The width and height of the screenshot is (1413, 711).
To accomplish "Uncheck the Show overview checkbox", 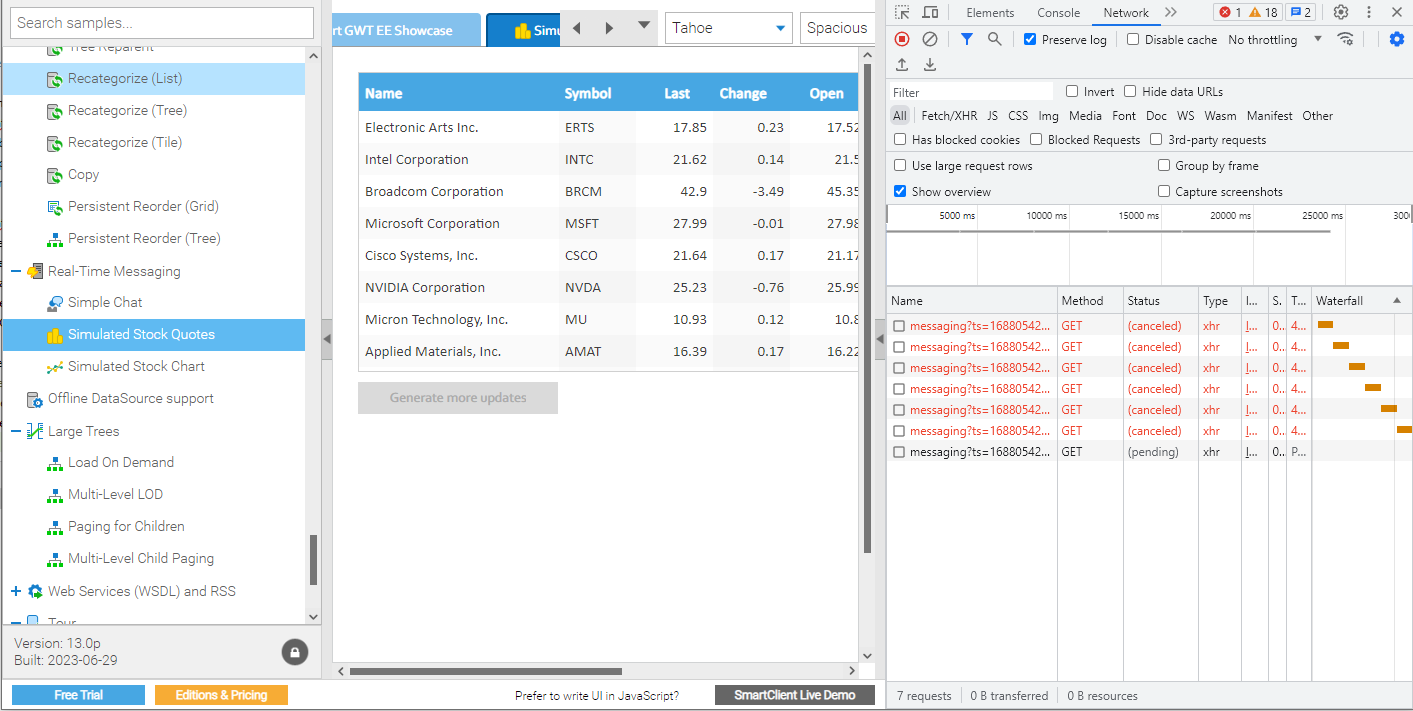I will point(900,191).
